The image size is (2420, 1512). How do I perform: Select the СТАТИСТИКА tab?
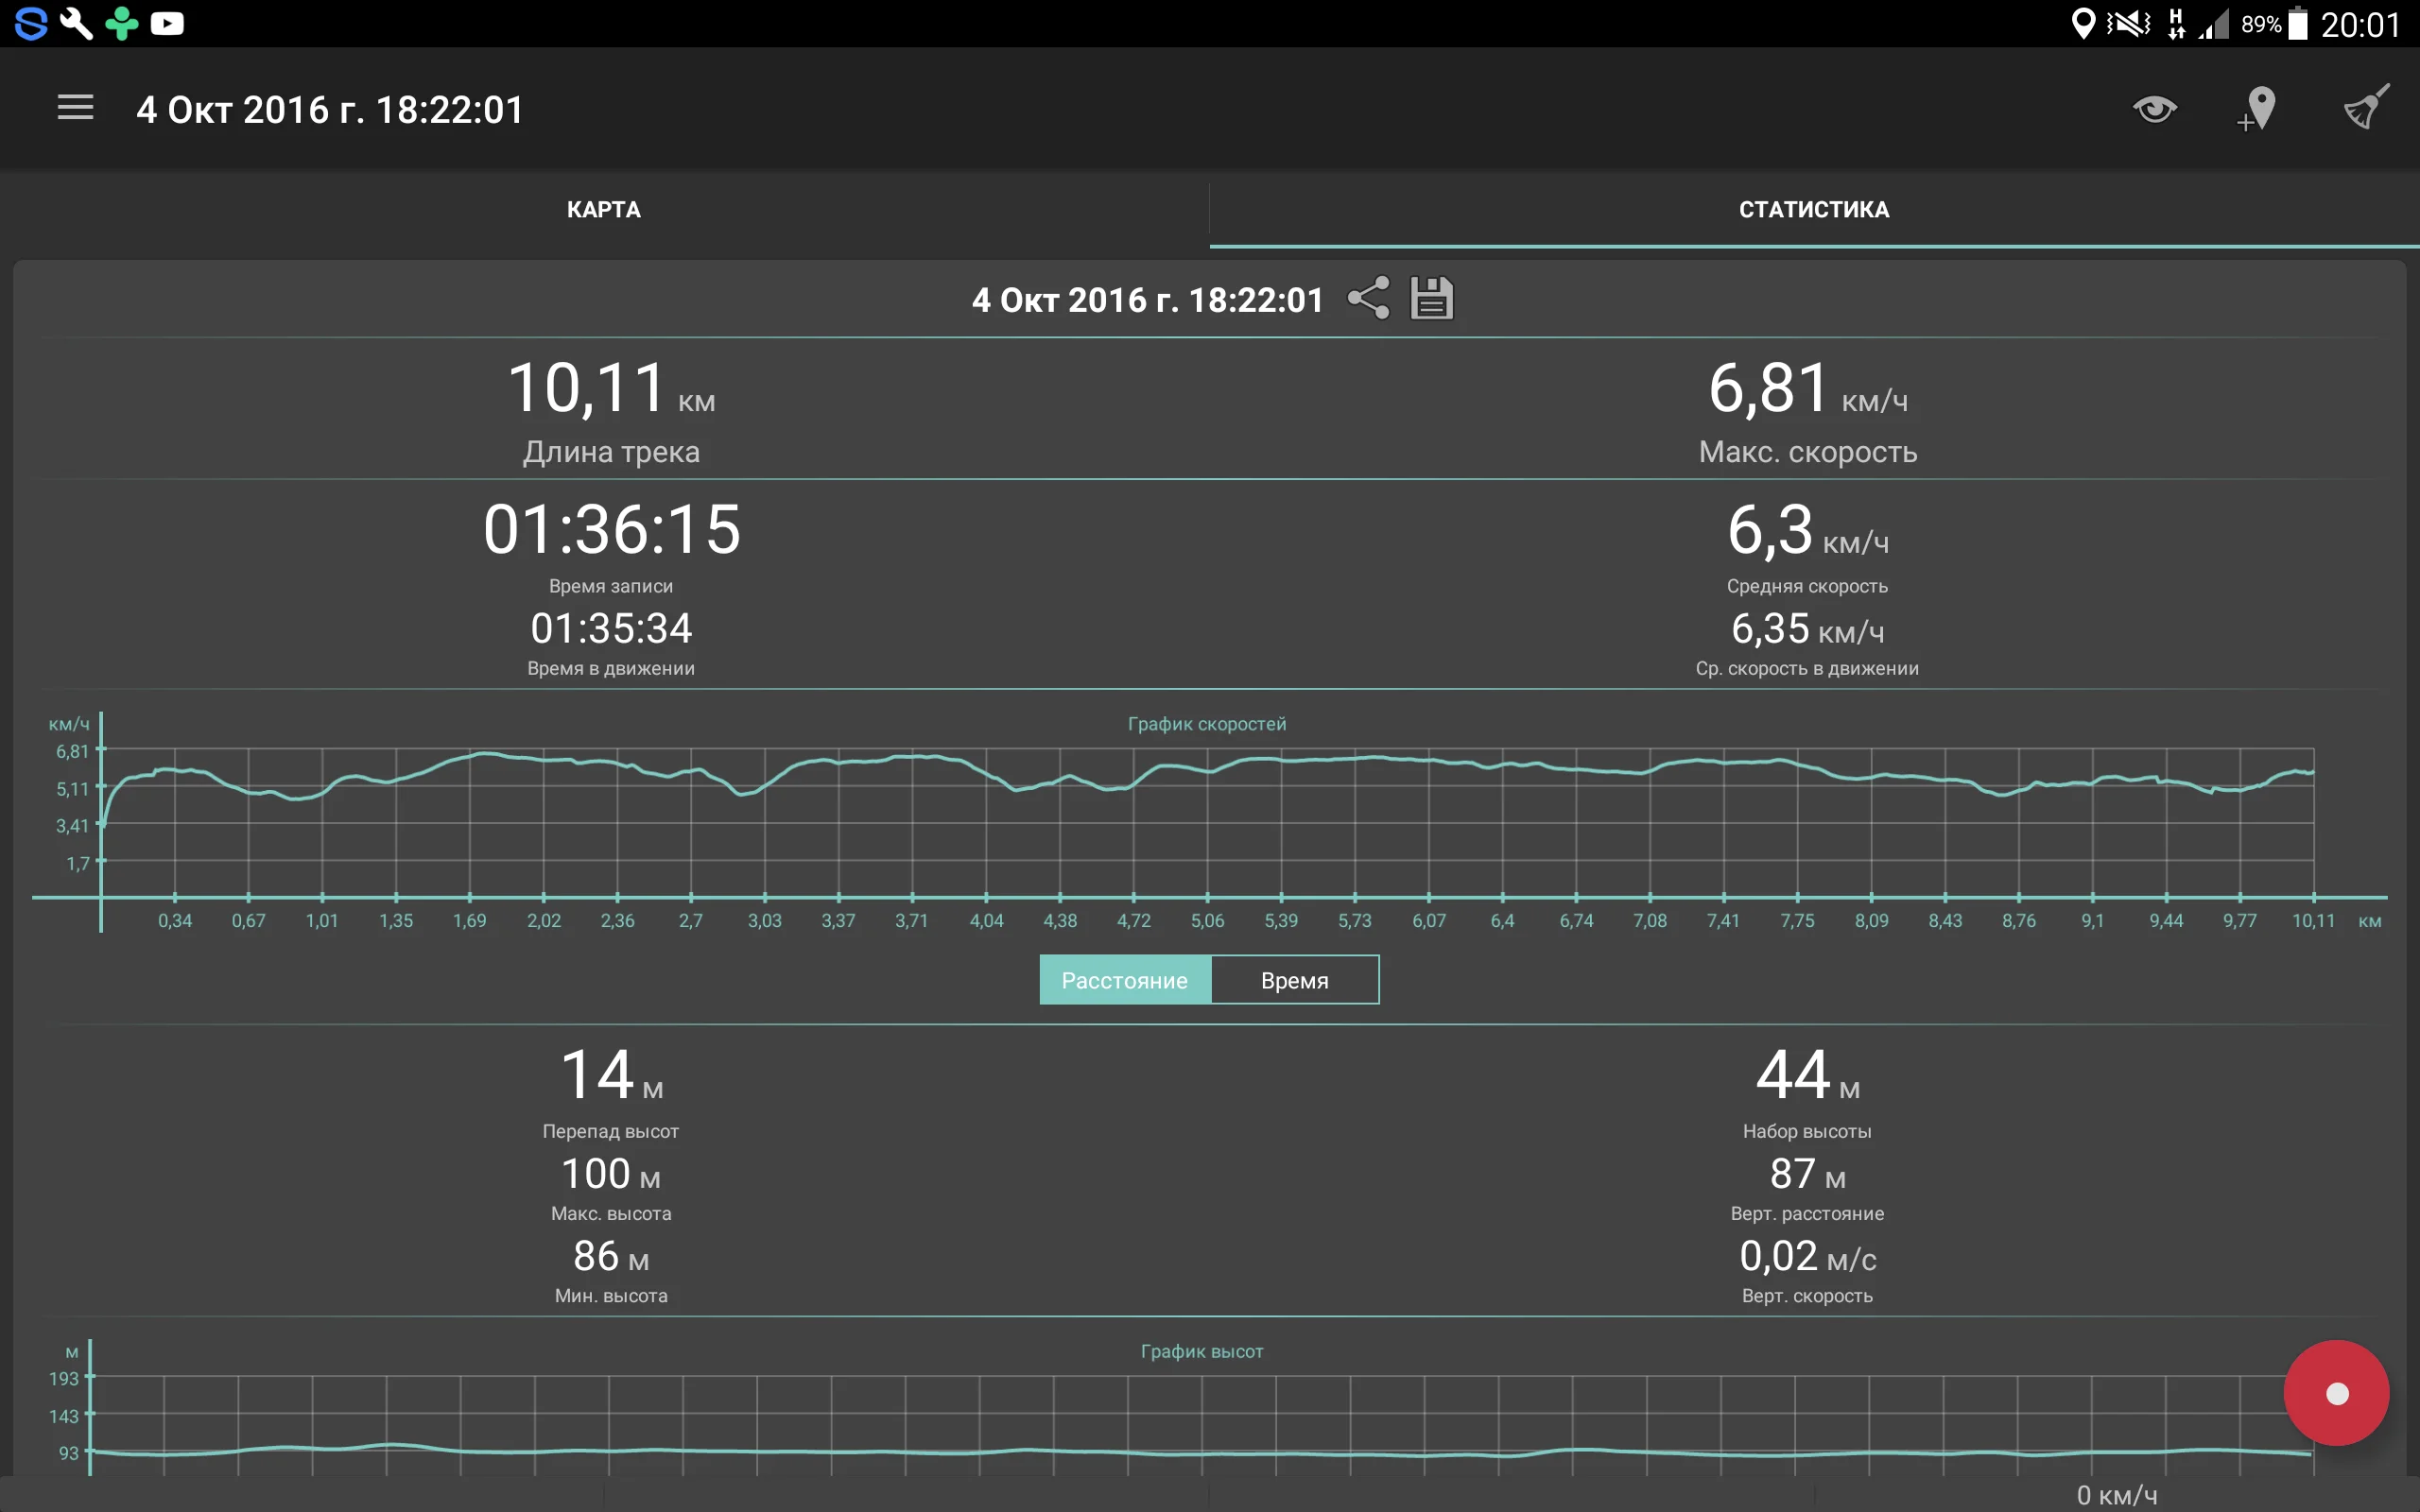(x=1813, y=210)
